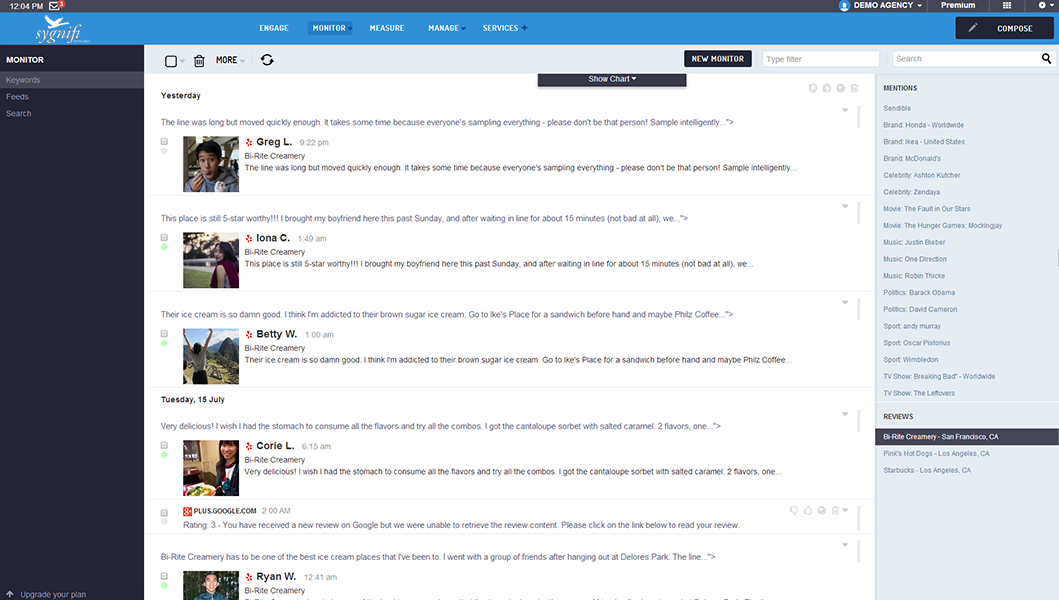Switch to the Engage tab
The height and width of the screenshot is (600, 1059).
tap(273, 28)
